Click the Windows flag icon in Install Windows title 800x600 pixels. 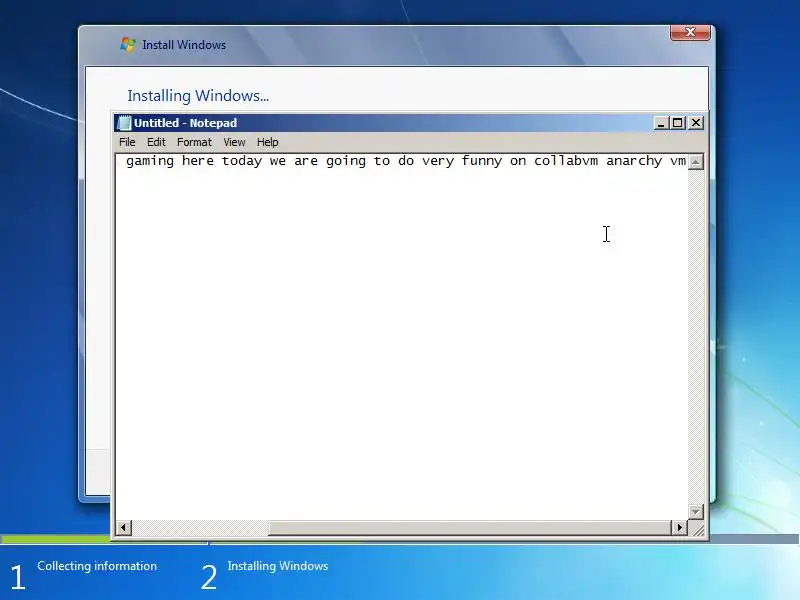click(128, 44)
